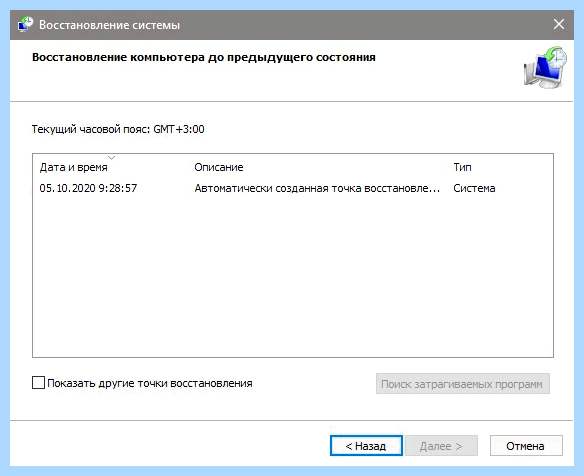Select restore point dated 05.10.2020 9:28:57
The width and height of the screenshot is (584, 476).
pyautogui.click(x=293, y=188)
